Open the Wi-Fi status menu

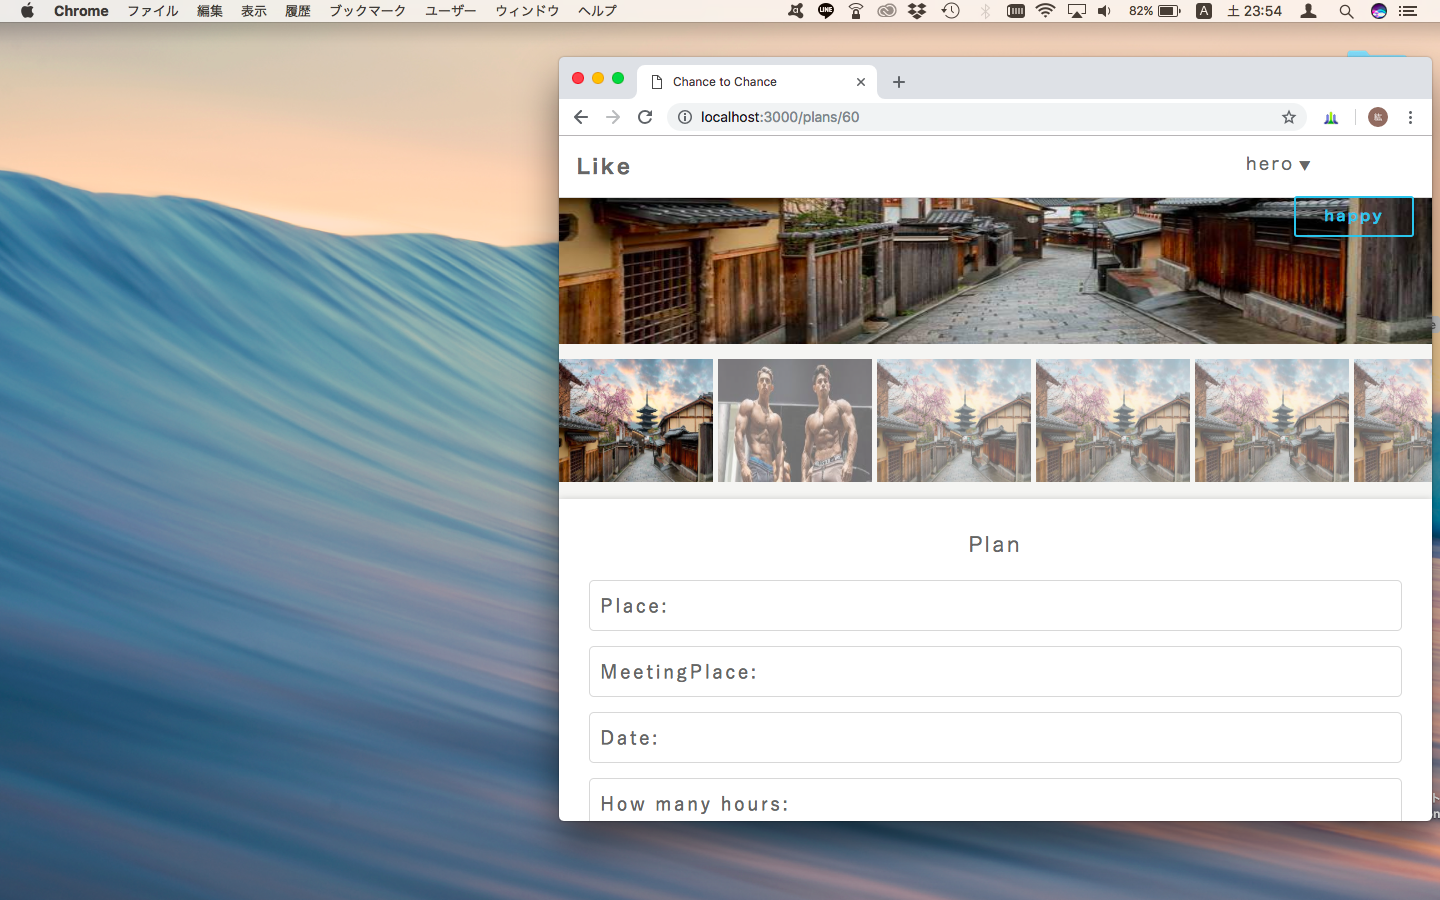[x=1045, y=11]
